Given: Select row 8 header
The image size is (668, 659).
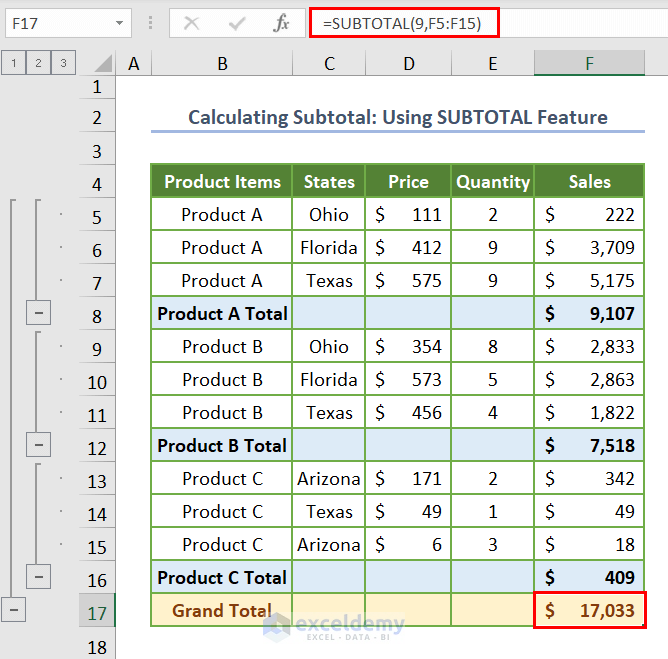Looking at the screenshot, I should click(x=97, y=315).
